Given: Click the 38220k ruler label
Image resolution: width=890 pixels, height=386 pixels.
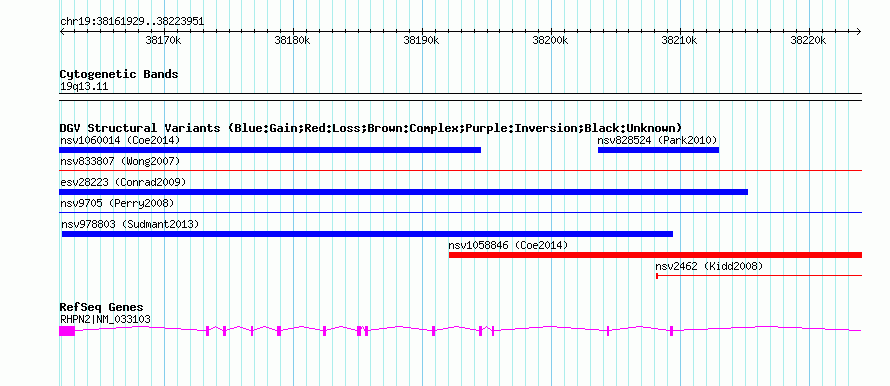Looking at the screenshot, I should point(808,40).
